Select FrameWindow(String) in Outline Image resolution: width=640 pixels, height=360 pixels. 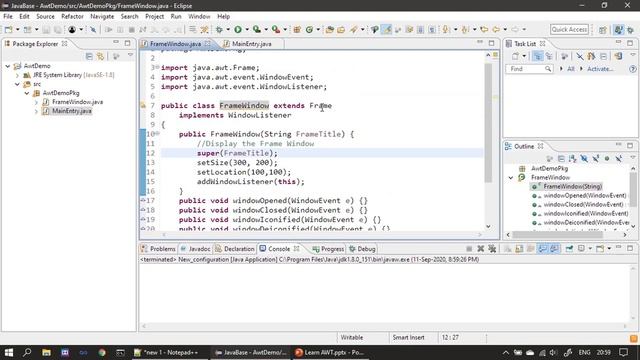[x=572, y=187]
